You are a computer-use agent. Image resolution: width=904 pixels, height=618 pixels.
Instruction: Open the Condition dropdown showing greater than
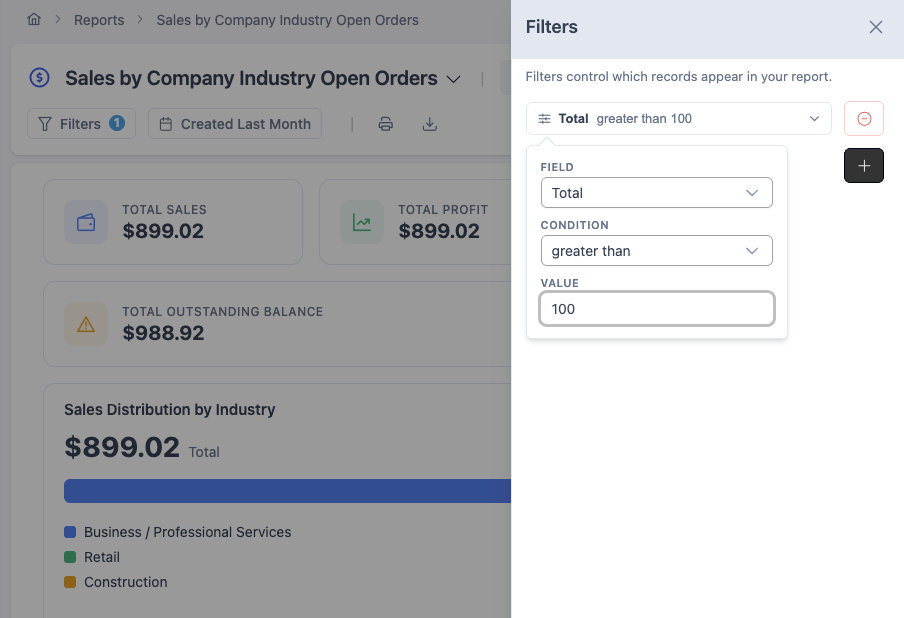(x=657, y=251)
